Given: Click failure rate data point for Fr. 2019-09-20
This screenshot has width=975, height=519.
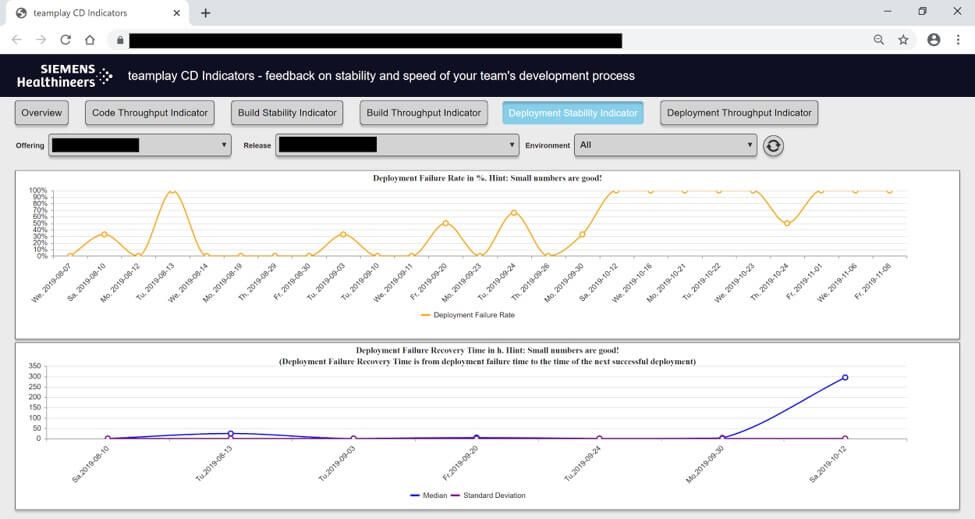Looking at the screenshot, I should [445, 223].
